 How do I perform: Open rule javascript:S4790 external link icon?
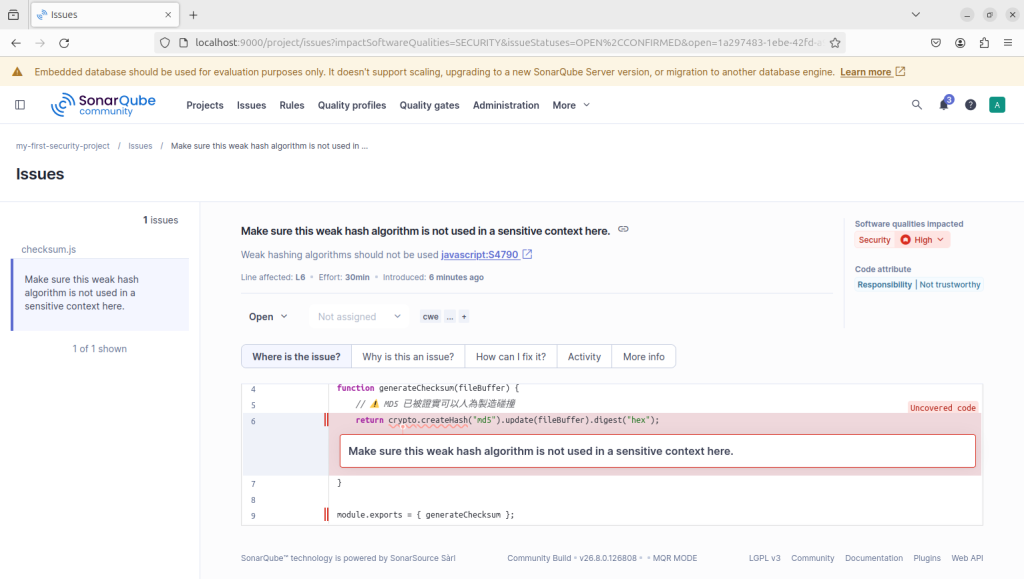(x=527, y=255)
